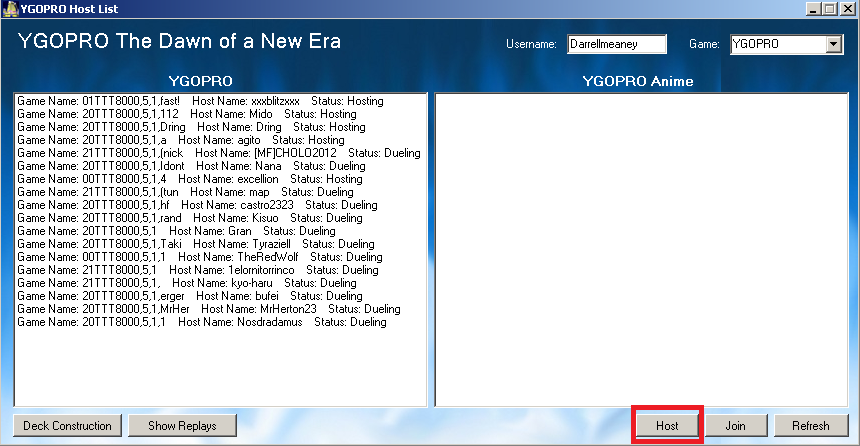Select game hosted by Nana
Screen dimensions: 860x446
click(220, 166)
